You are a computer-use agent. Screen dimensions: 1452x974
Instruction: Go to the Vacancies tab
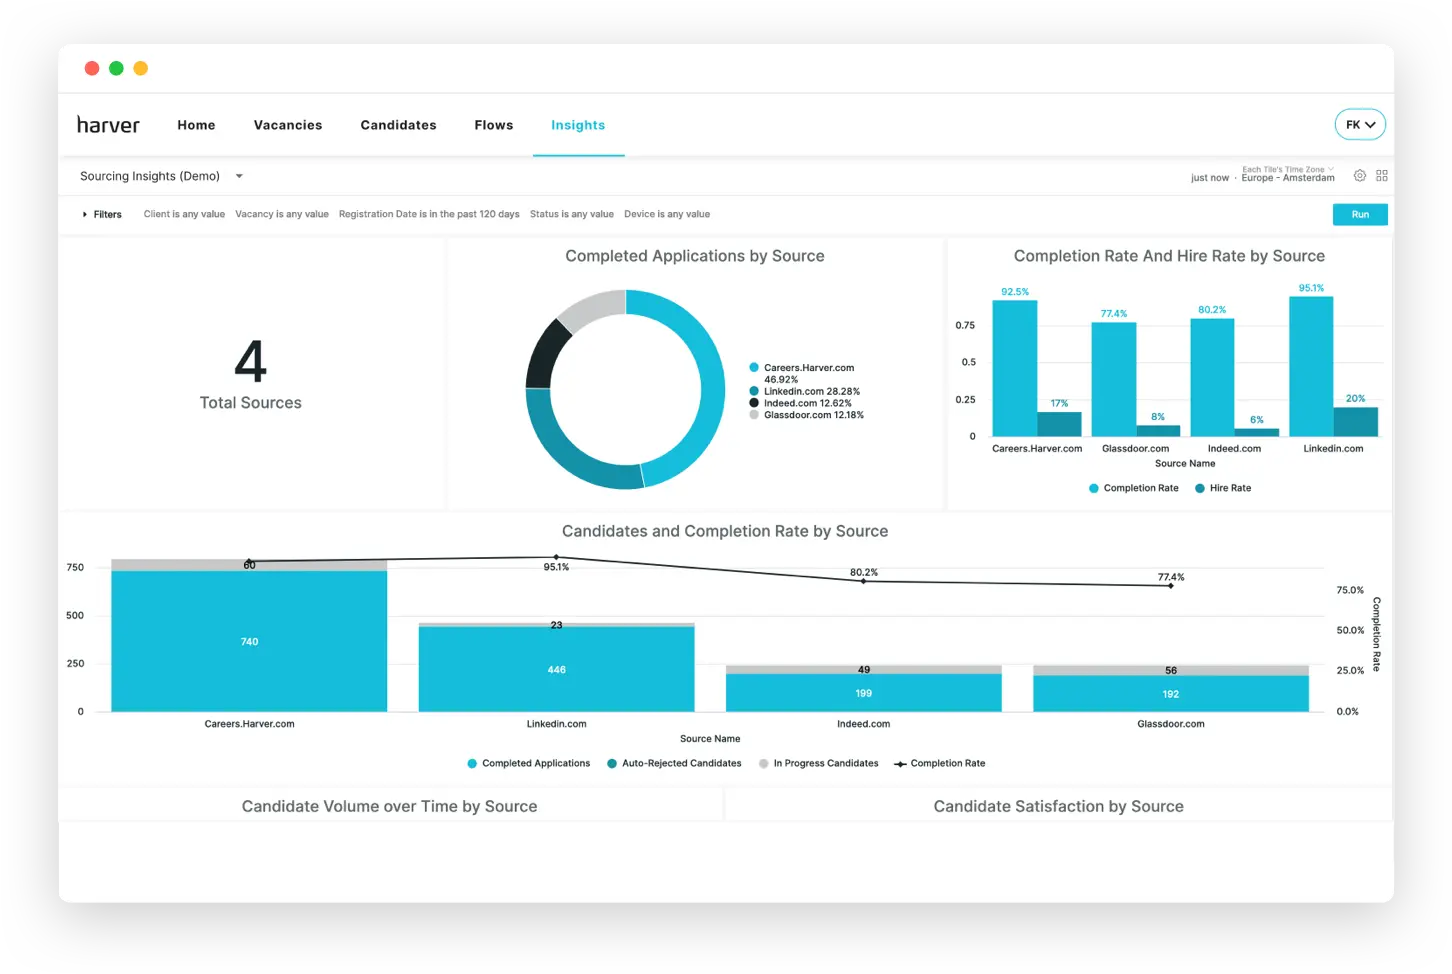(288, 125)
